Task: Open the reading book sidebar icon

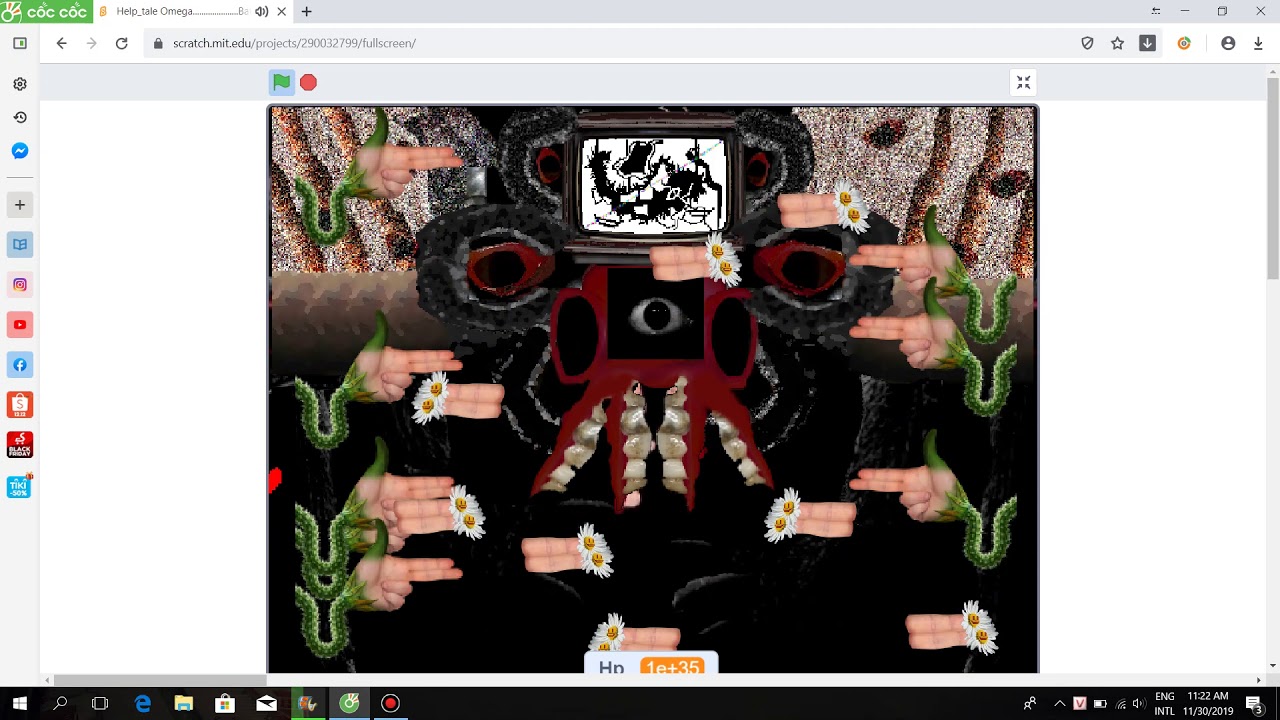Action: [20, 244]
